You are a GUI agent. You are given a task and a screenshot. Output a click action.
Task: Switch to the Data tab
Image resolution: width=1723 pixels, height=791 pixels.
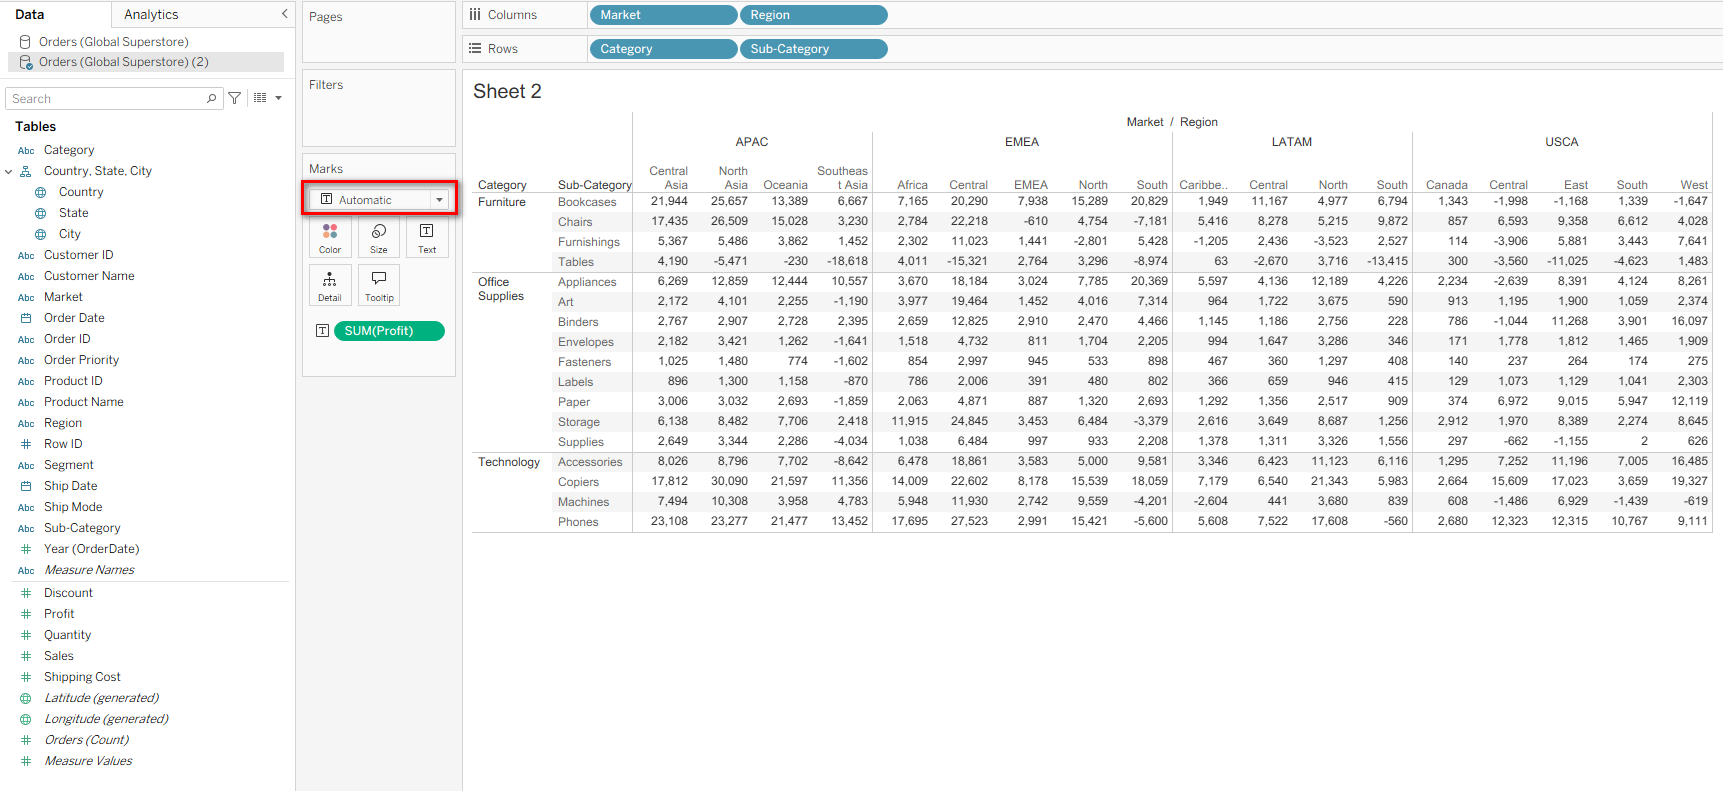30,14
